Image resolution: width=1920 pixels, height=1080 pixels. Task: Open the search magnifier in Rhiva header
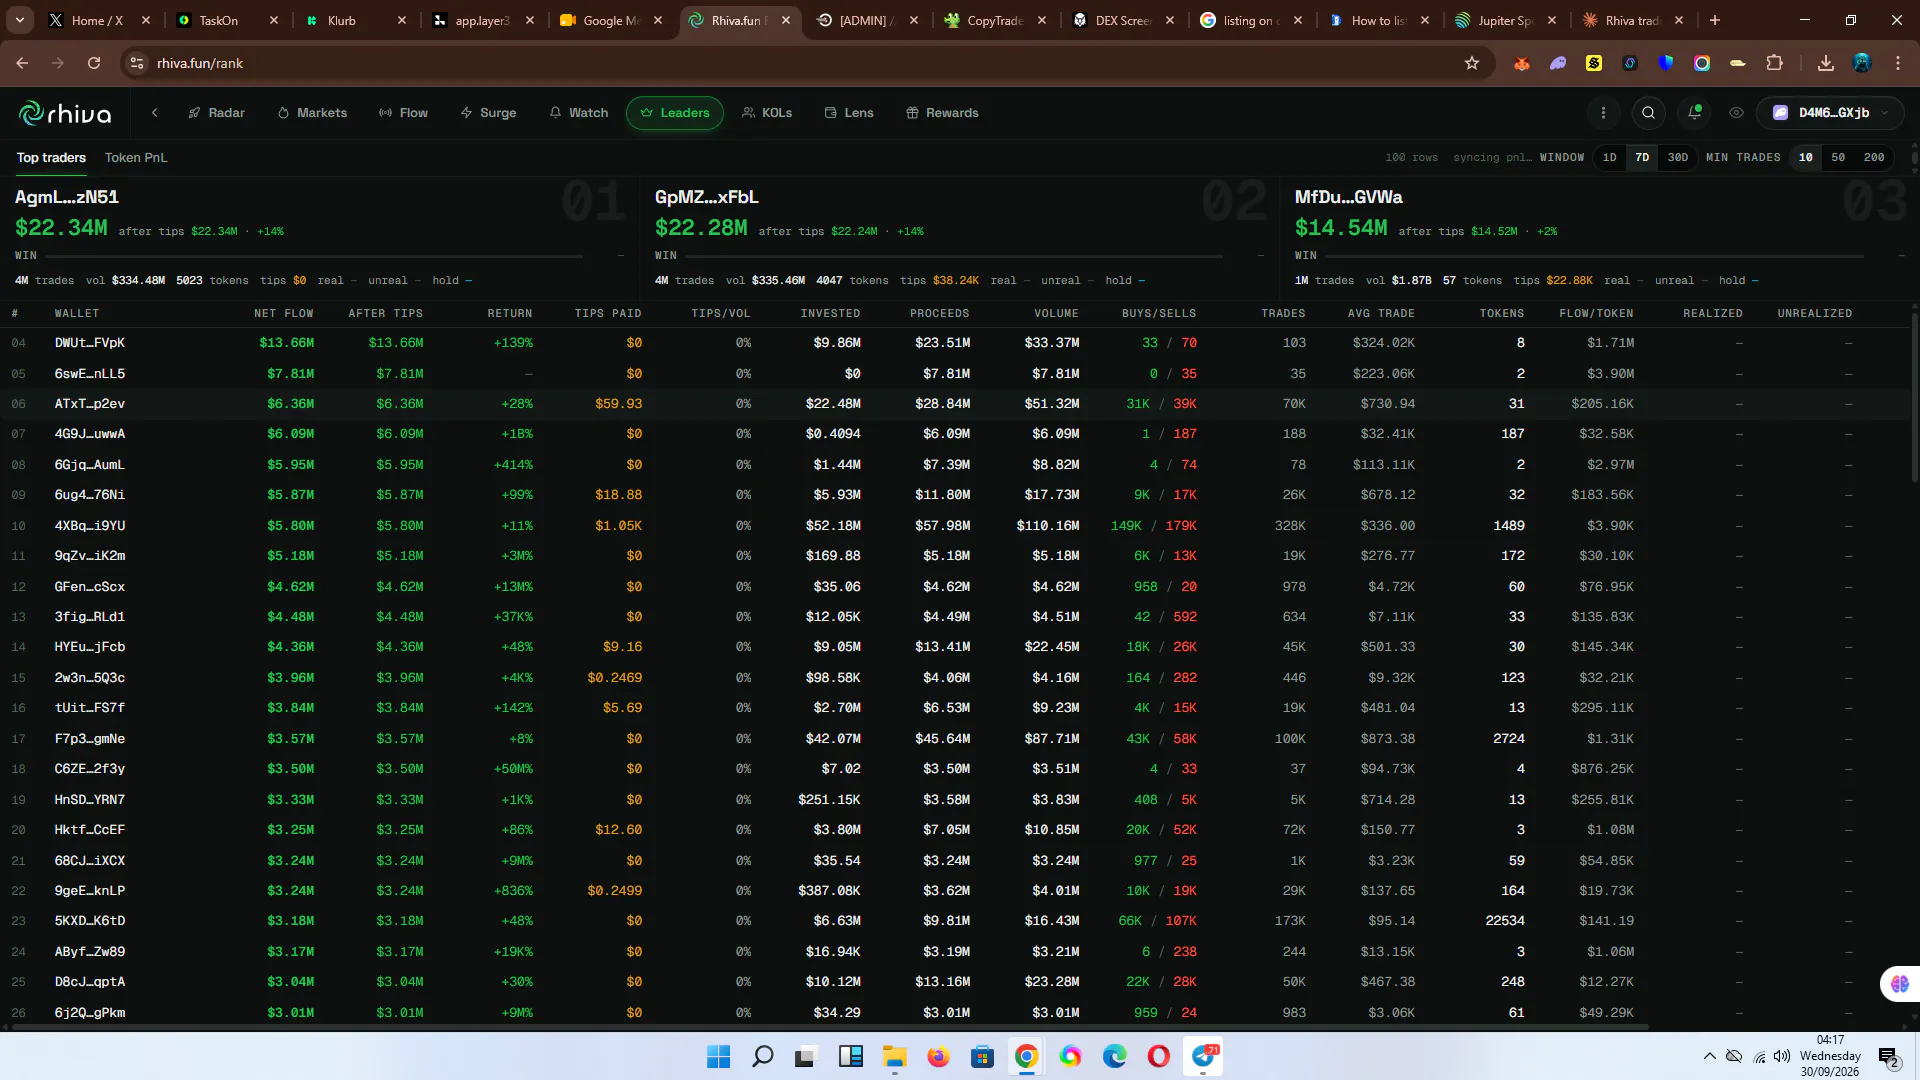click(1649, 113)
